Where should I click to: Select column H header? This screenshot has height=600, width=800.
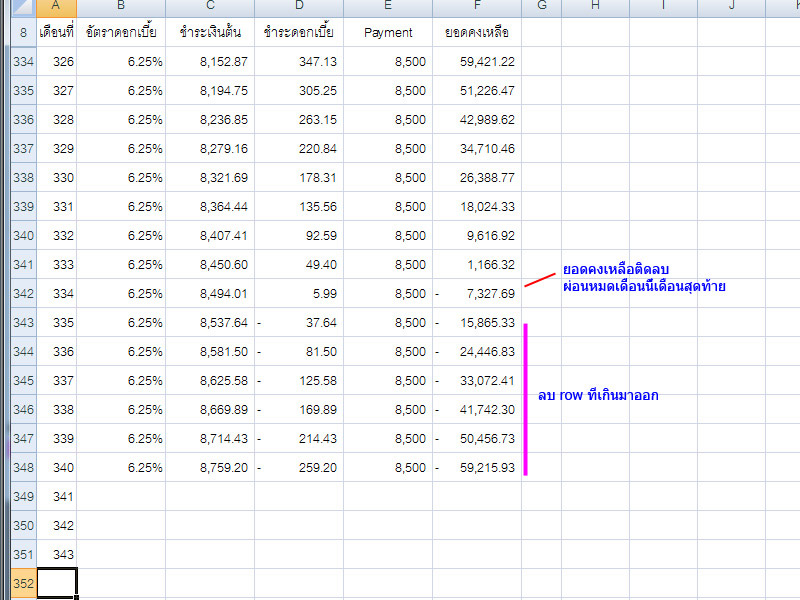coord(595,8)
